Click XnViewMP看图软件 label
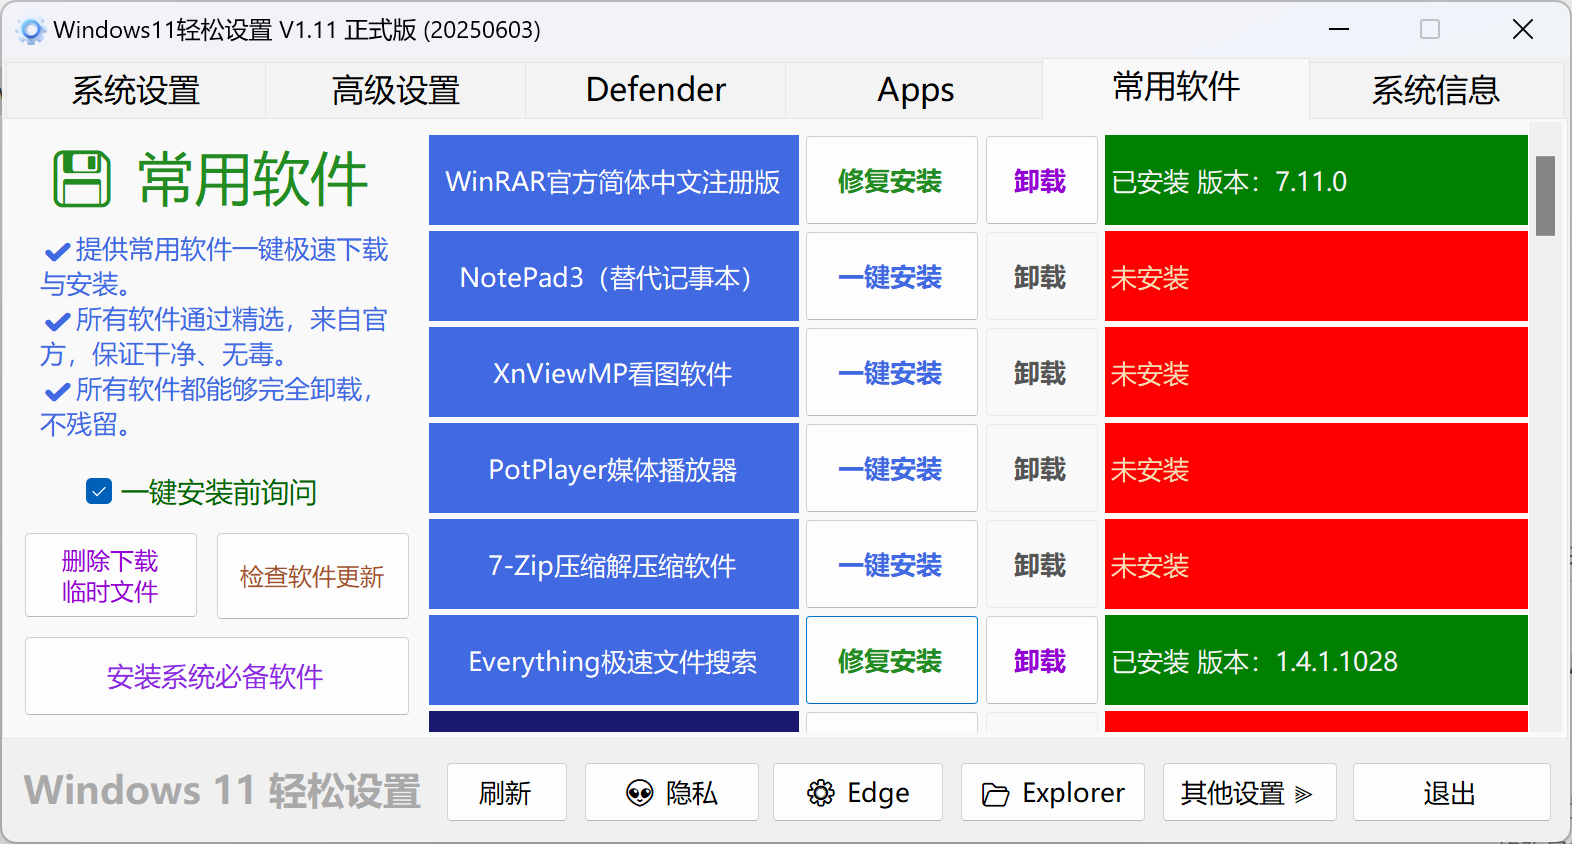The image size is (1572, 844). pyautogui.click(x=613, y=372)
